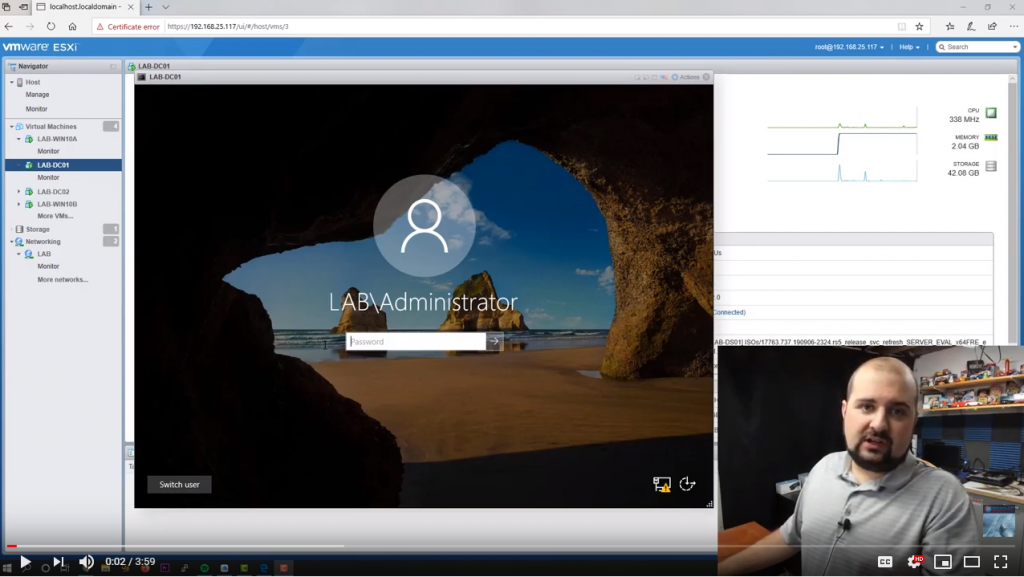Mute the video volume speaker icon

[87, 562]
